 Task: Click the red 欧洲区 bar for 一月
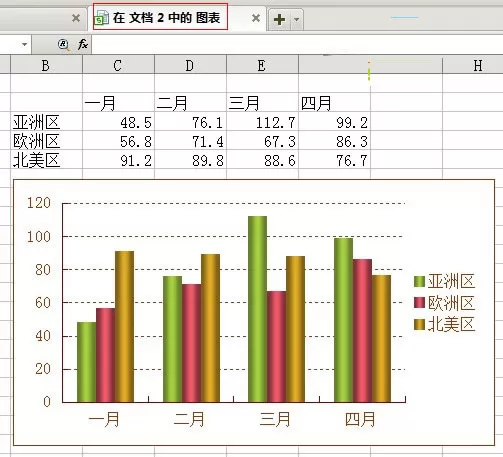105,355
